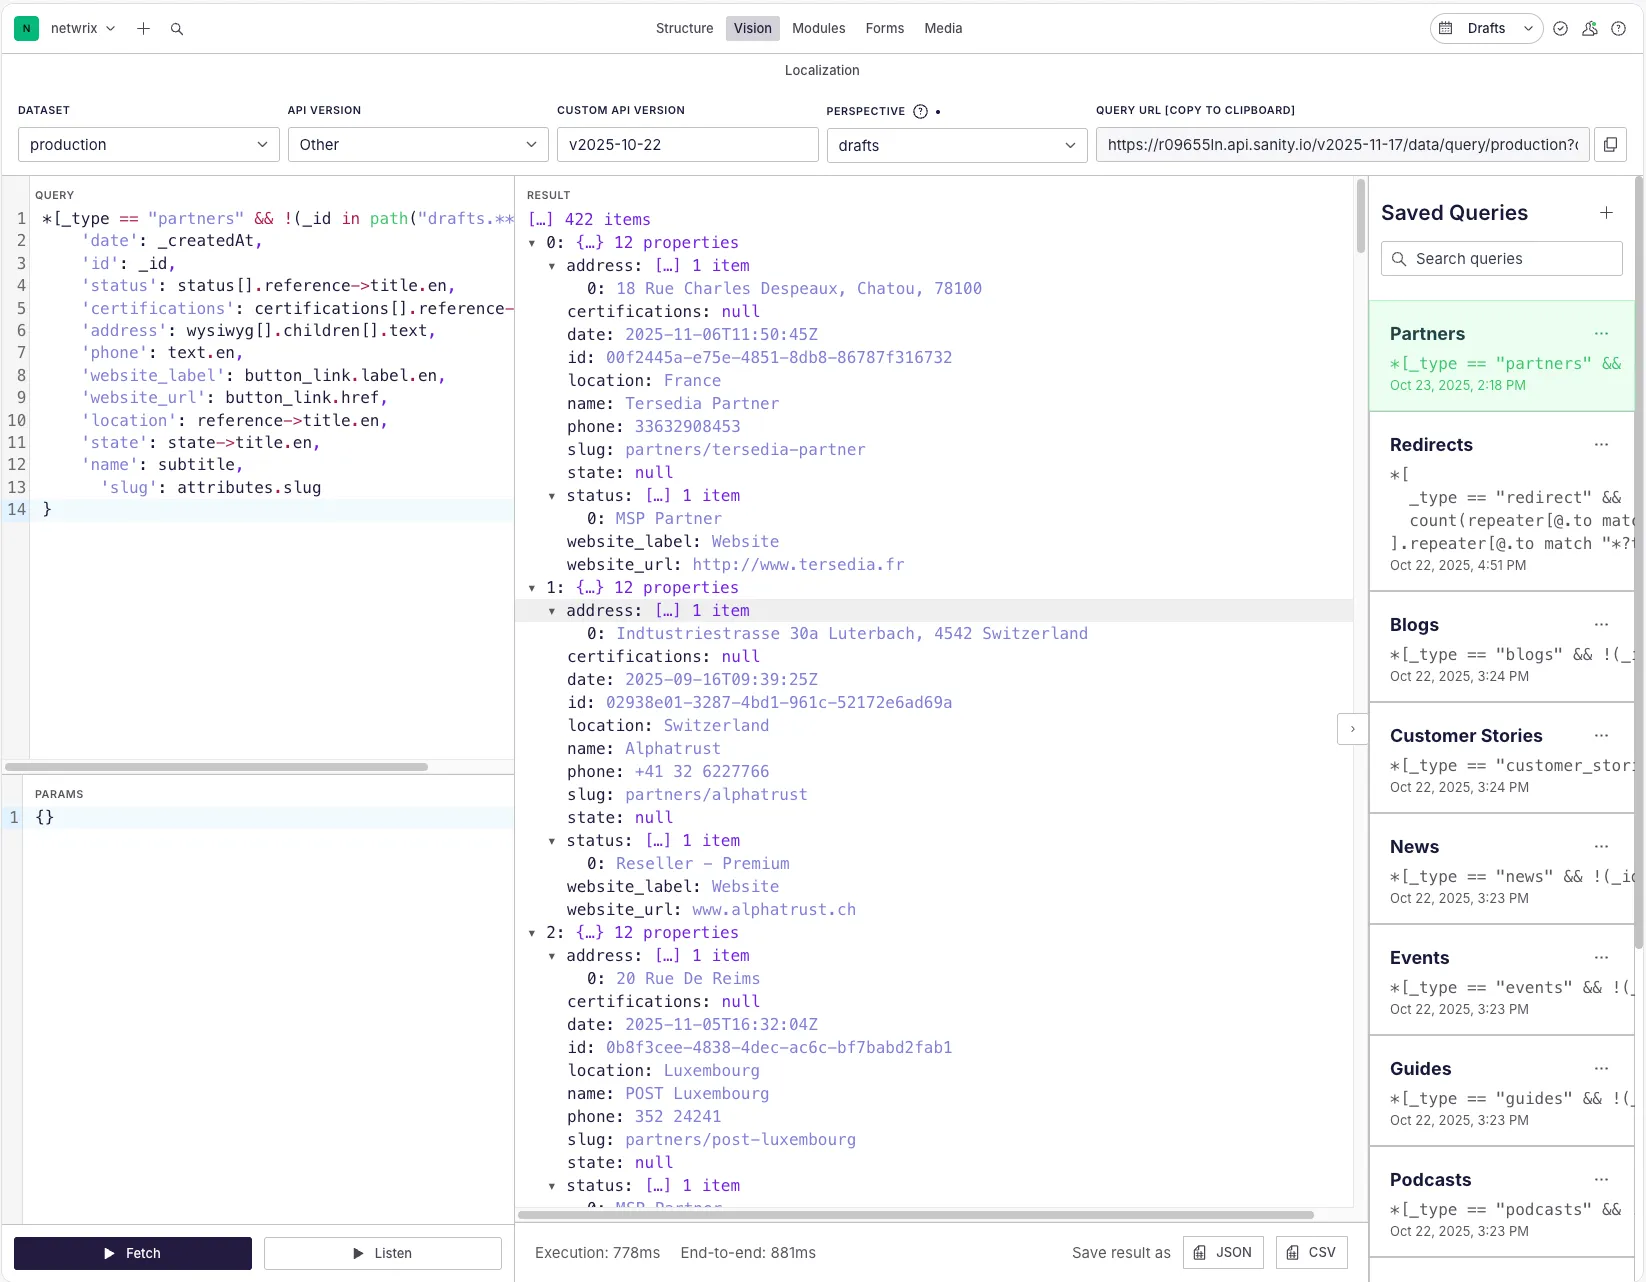
Task: Load the Events saved query
Action: coord(1501,981)
